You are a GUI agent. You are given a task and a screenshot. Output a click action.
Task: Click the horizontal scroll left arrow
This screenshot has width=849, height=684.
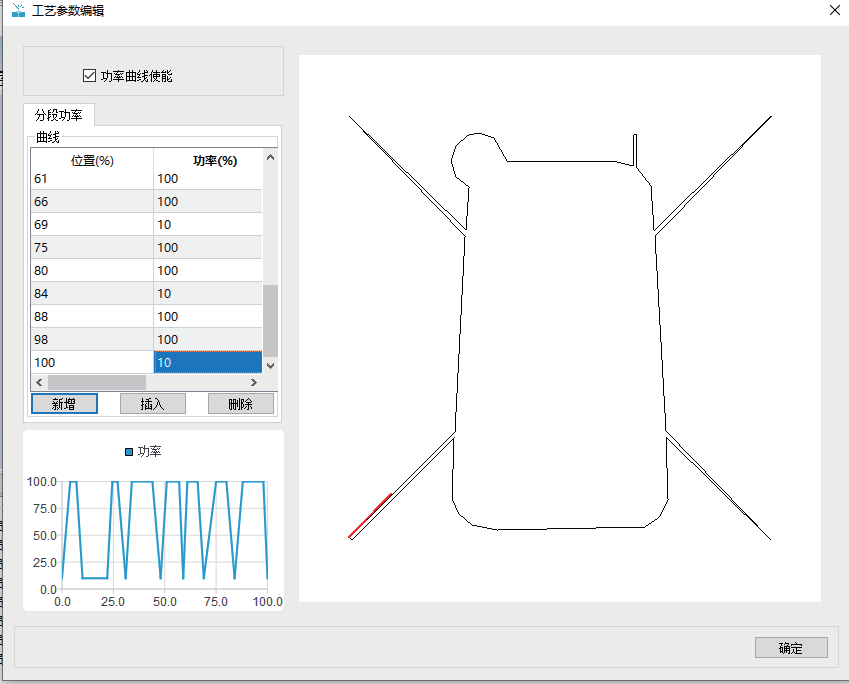pyautogui.click(x=39, y=382)
